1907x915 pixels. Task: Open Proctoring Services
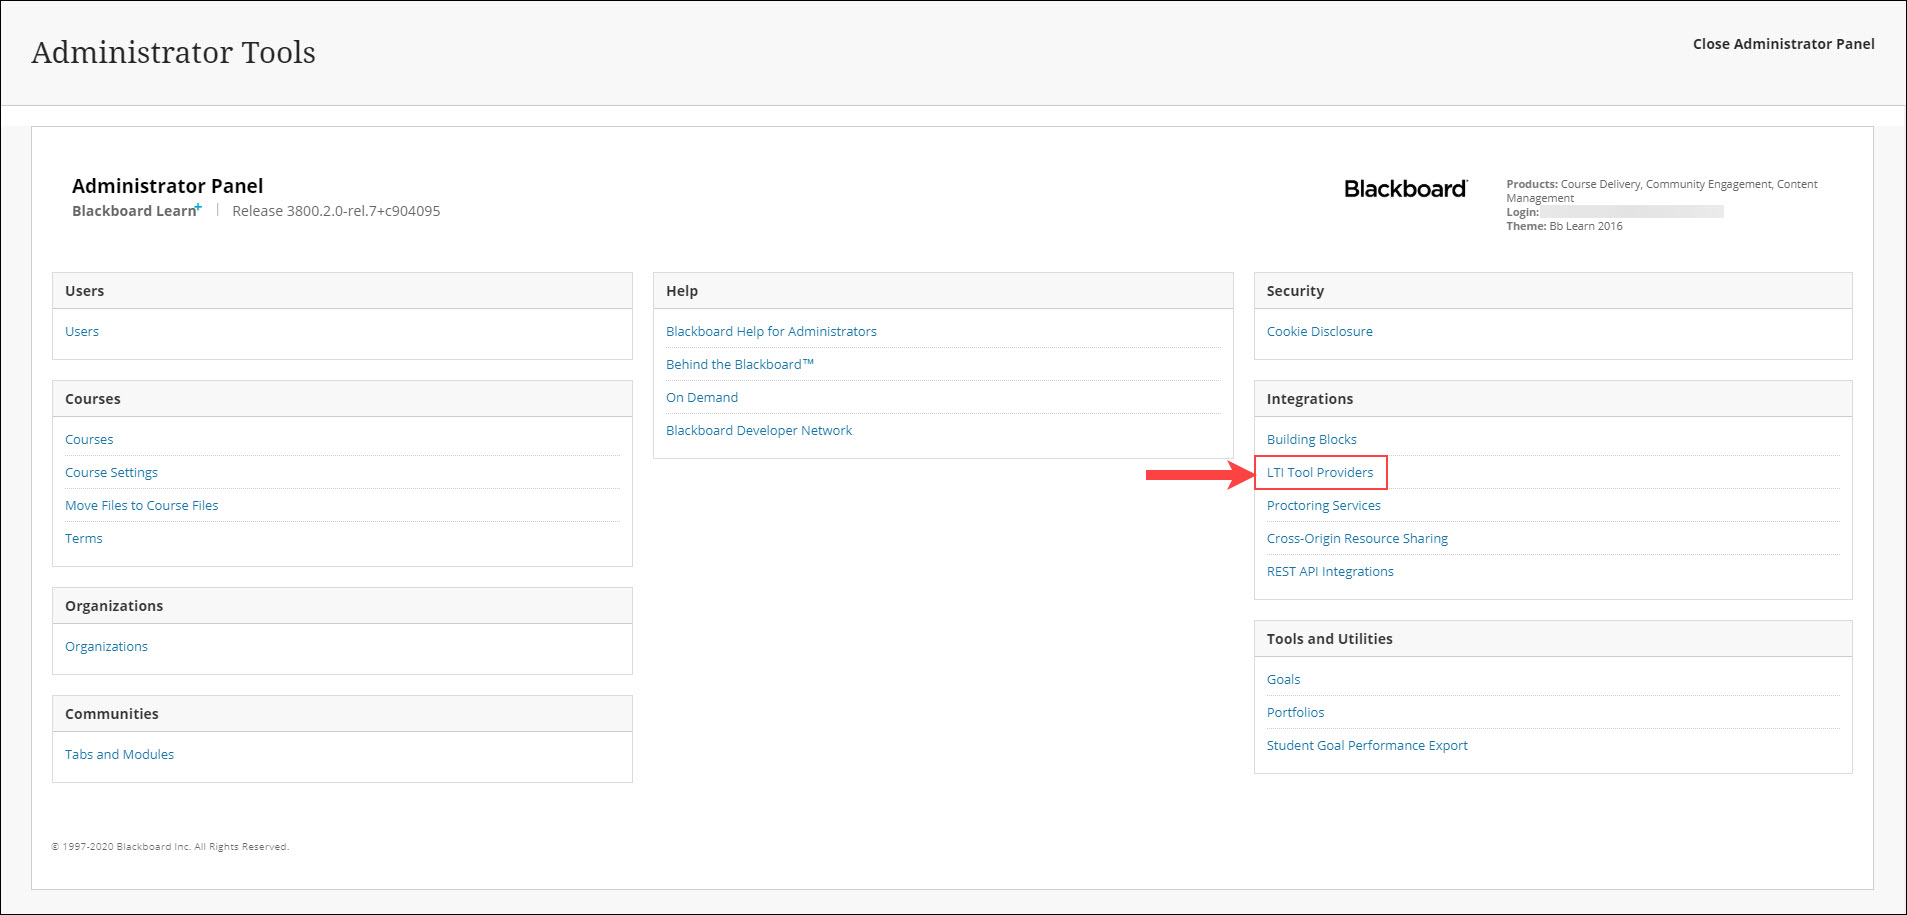click(1323, 506)
